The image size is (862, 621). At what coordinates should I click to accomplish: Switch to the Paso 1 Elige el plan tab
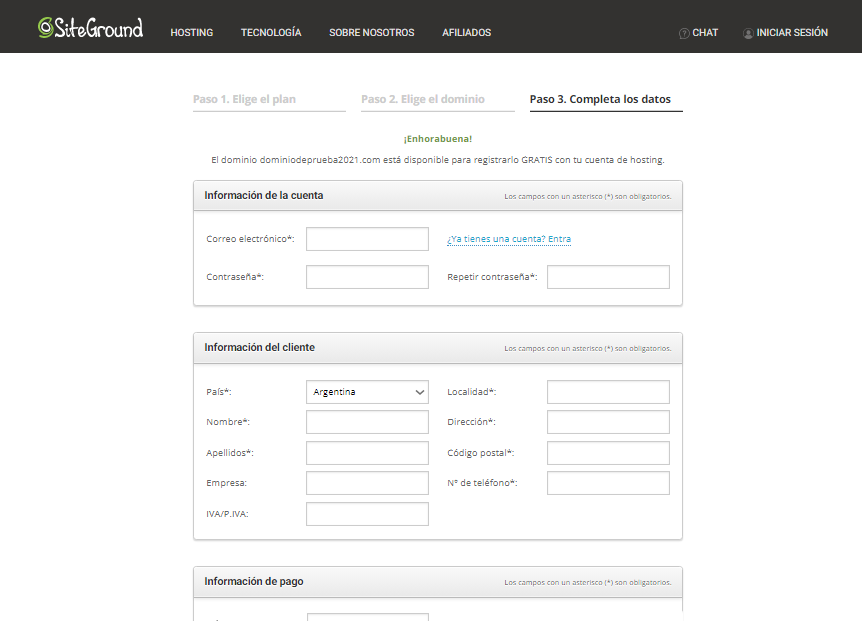pos(251,99)
